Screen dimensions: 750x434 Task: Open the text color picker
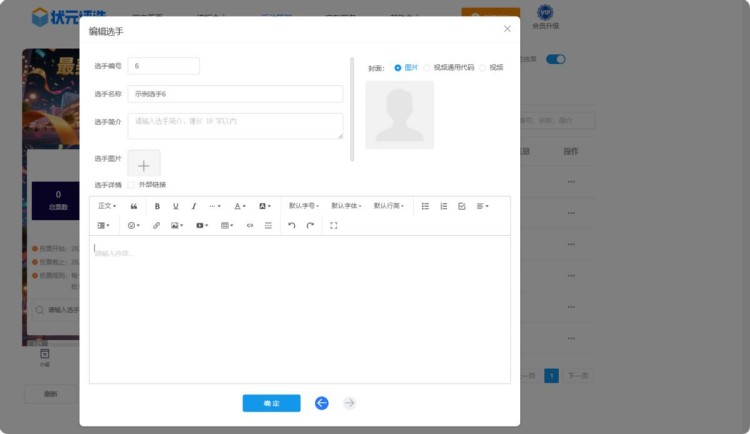240,206
